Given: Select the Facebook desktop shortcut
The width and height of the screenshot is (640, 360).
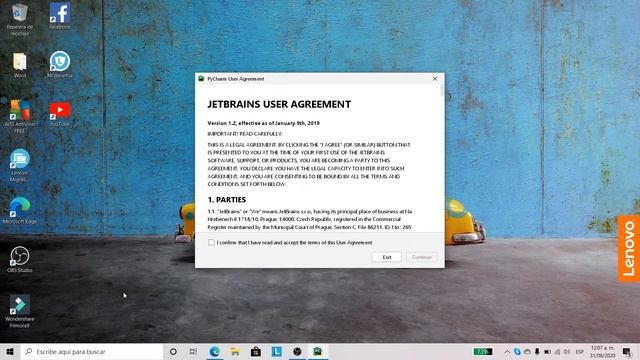Looking at the screenshot, I should [60, 16].
